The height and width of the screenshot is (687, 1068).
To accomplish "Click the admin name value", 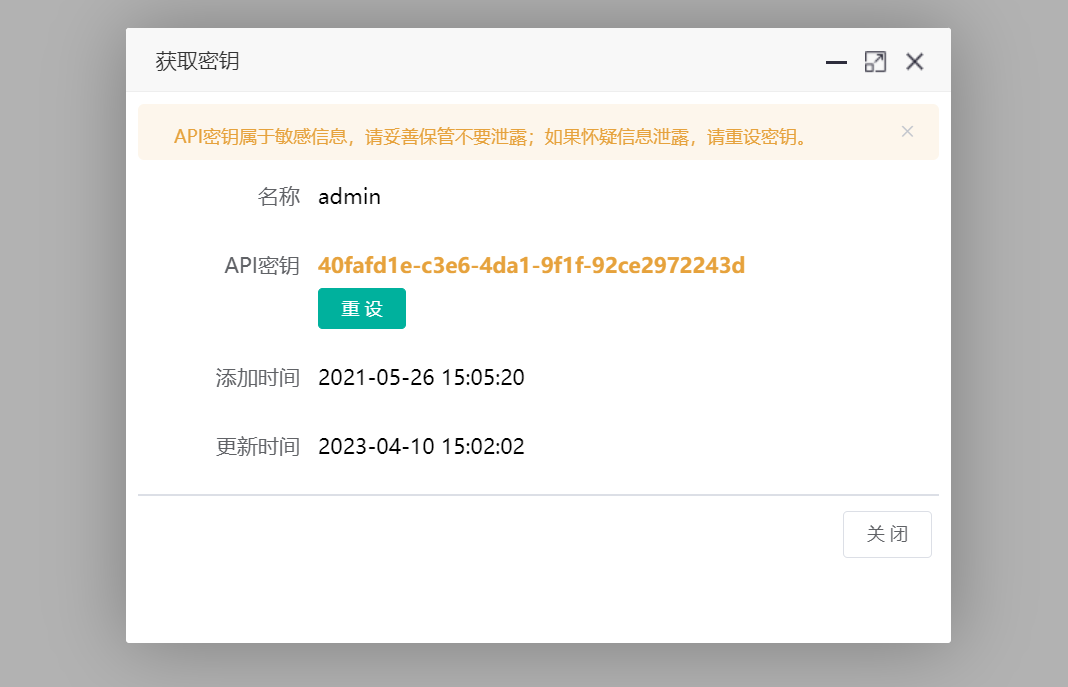I will [x=348, y=196].
